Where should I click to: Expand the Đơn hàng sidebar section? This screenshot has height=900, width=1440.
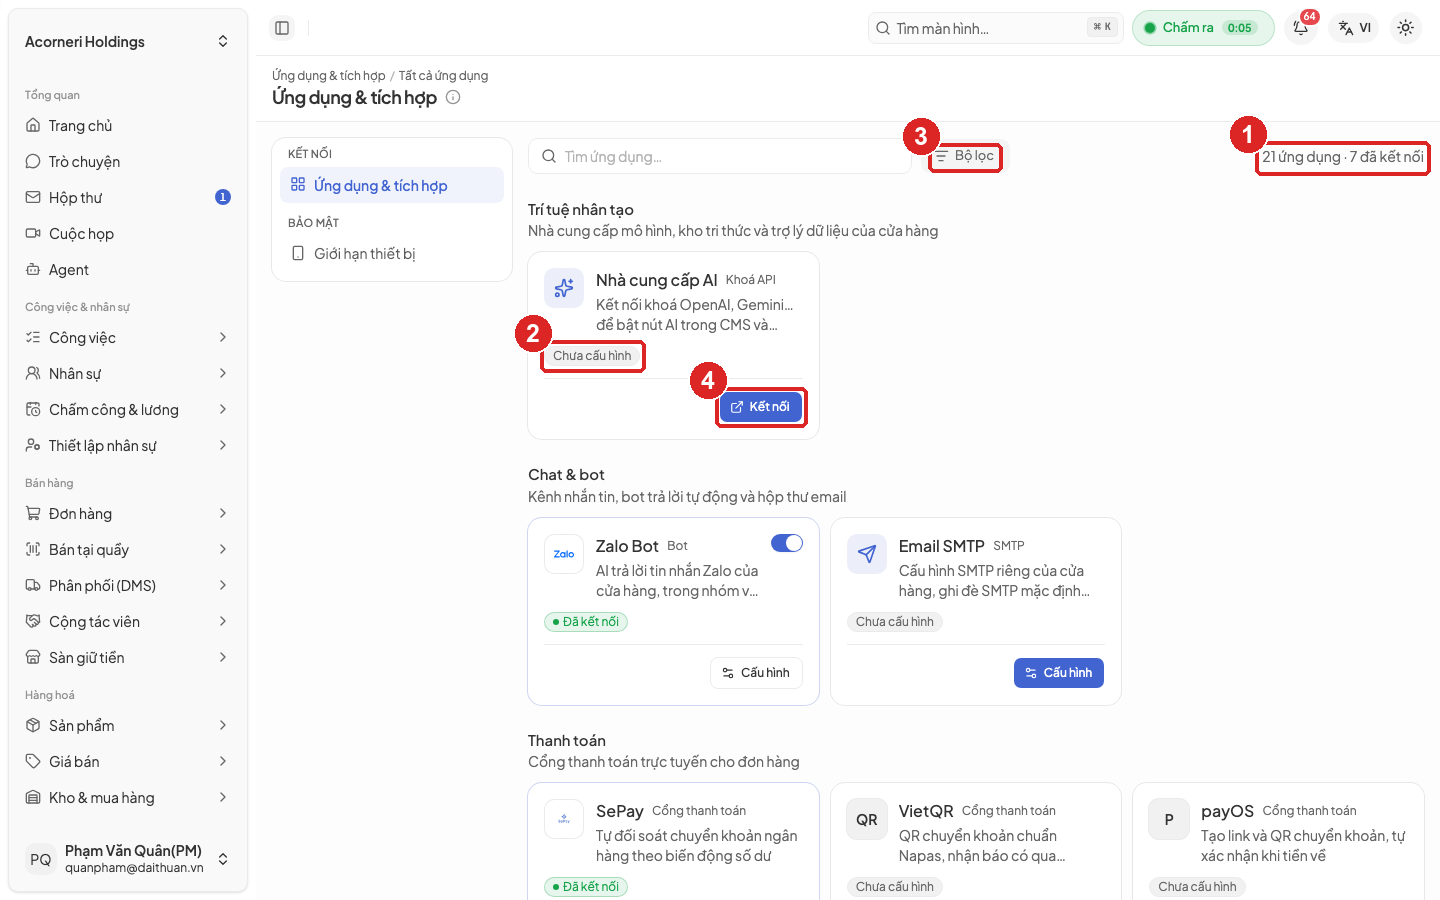tap(128, 514)
